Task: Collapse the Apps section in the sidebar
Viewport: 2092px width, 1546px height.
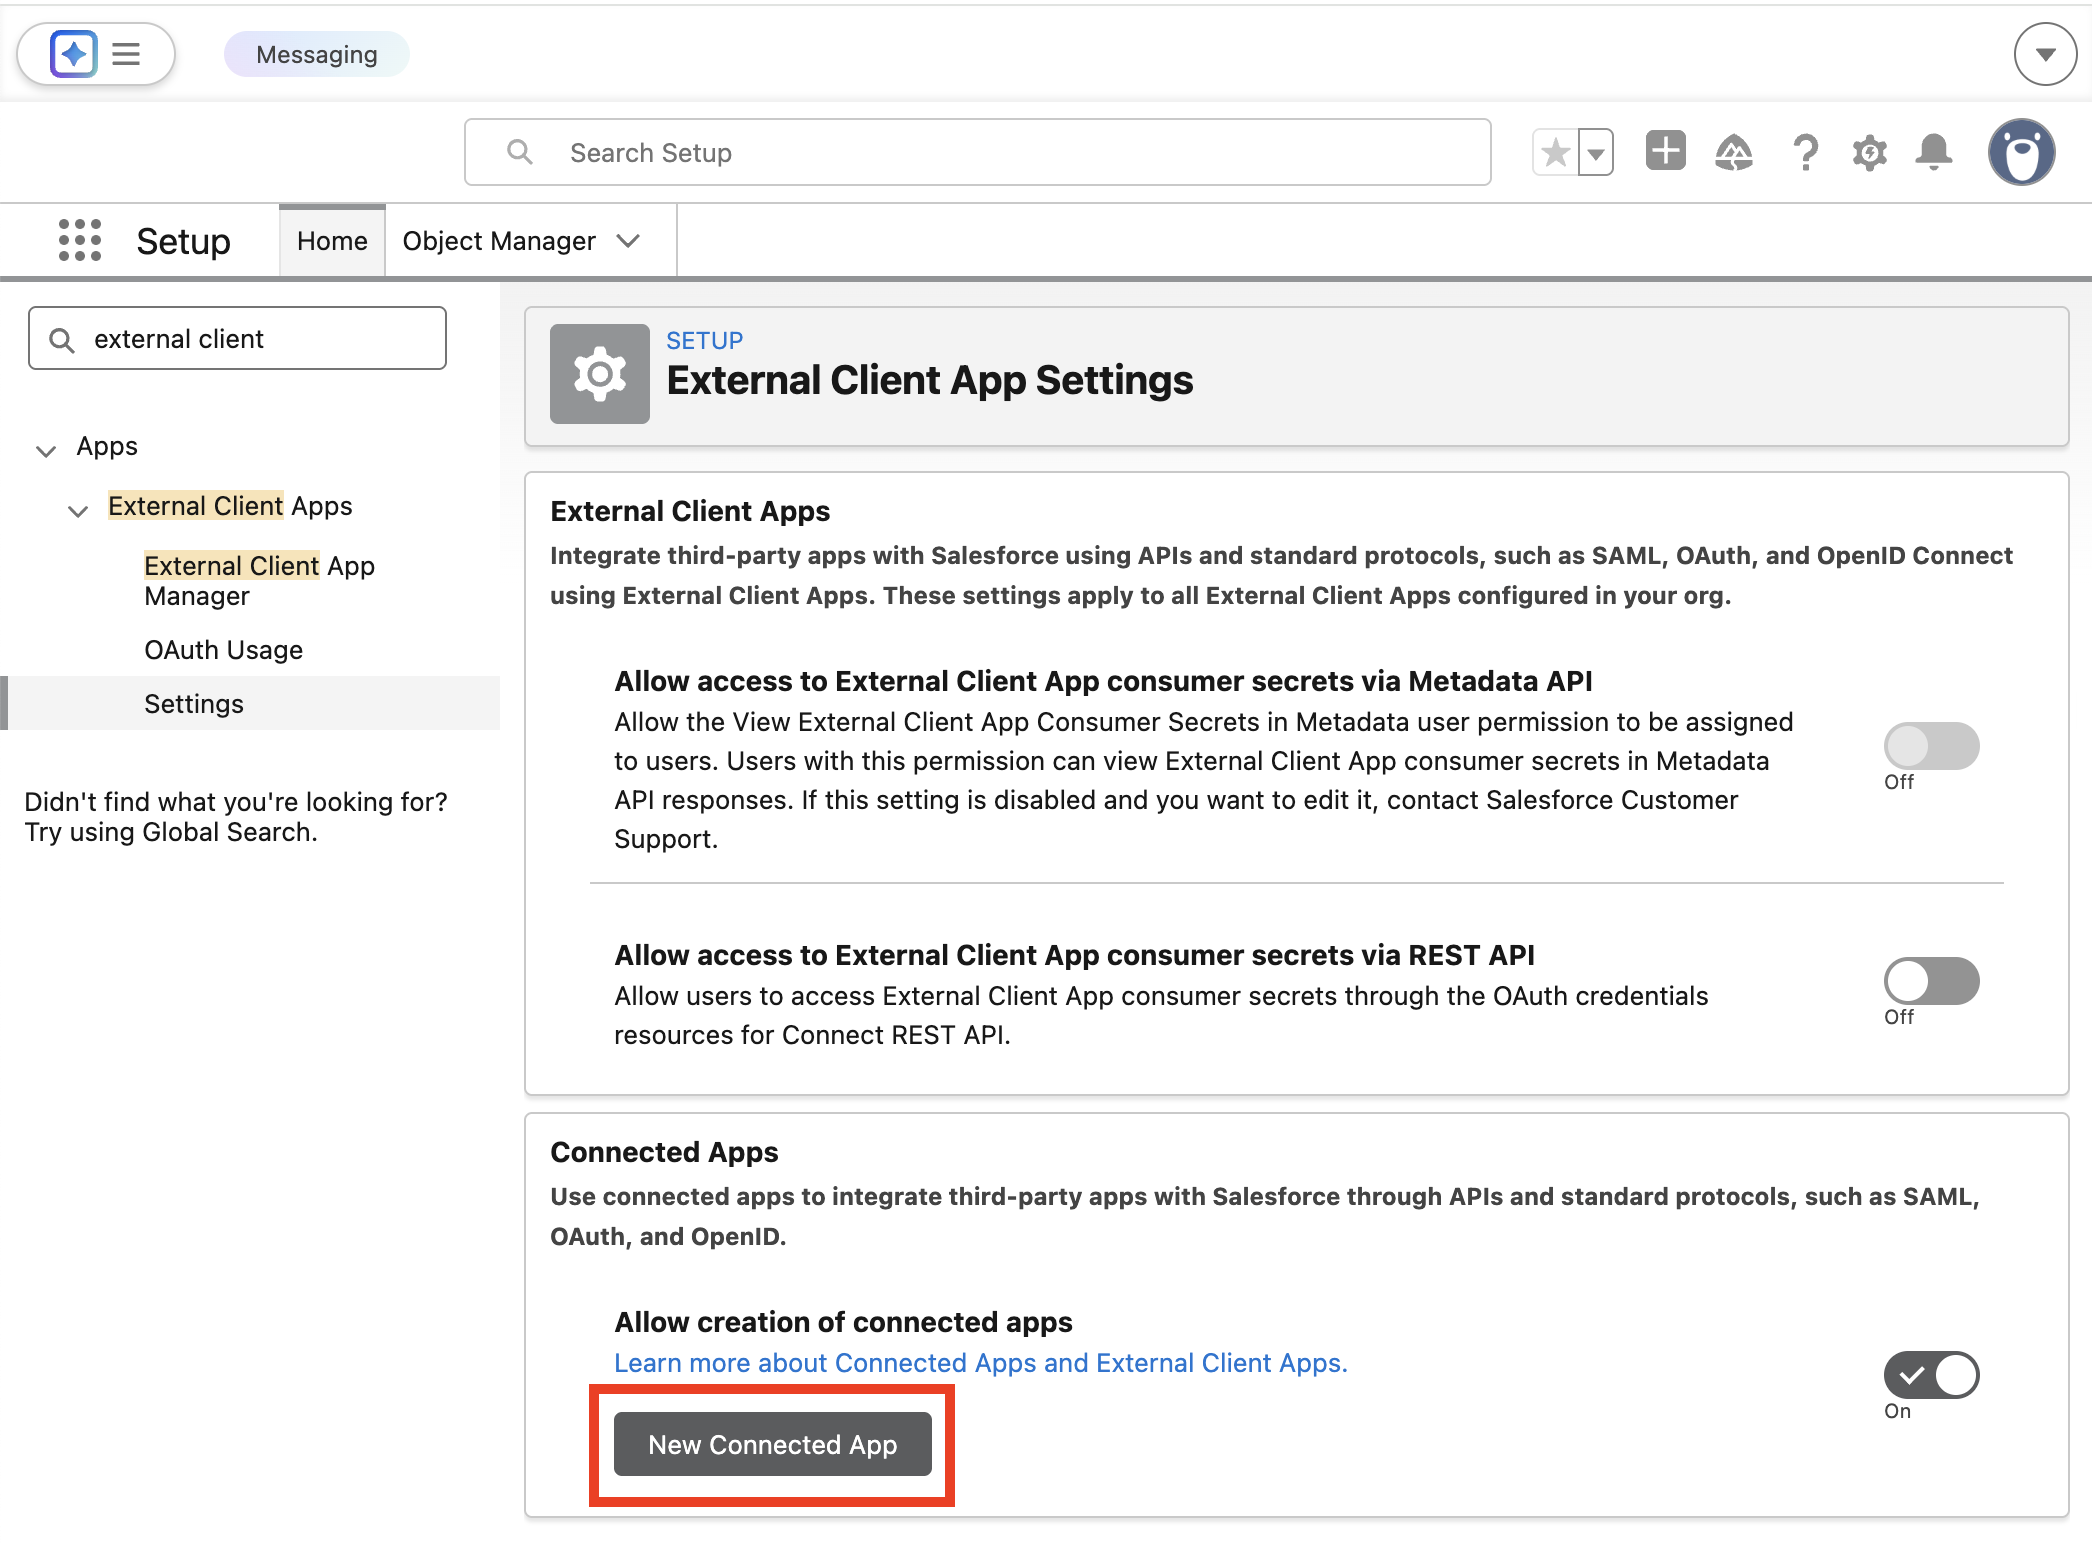Action: (46, 450)
